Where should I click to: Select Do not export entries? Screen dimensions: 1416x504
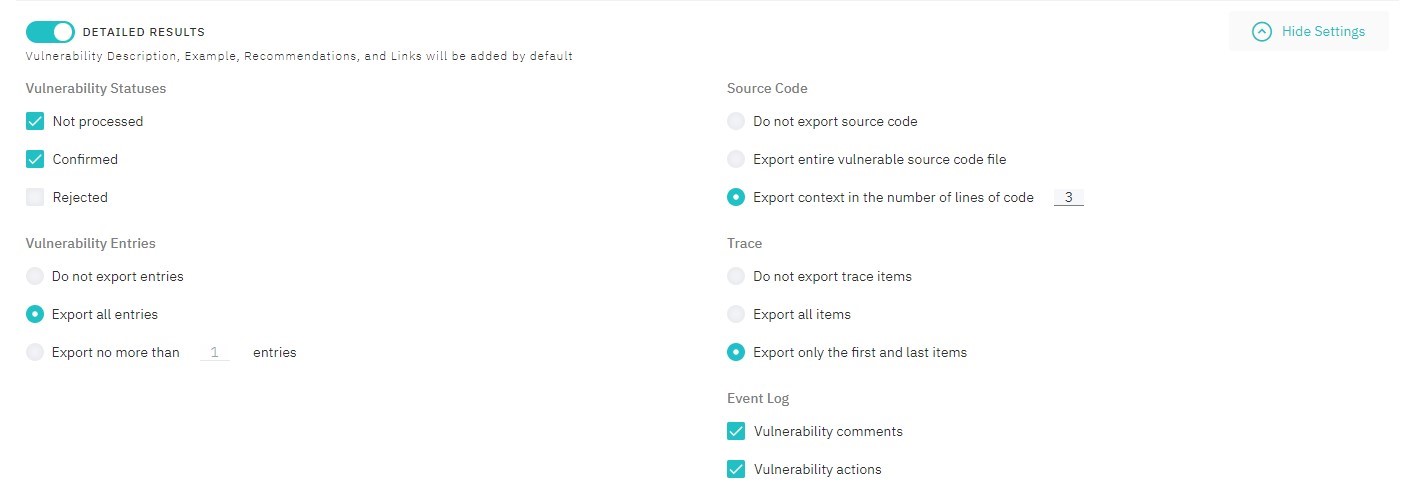(x=35, y=276)
